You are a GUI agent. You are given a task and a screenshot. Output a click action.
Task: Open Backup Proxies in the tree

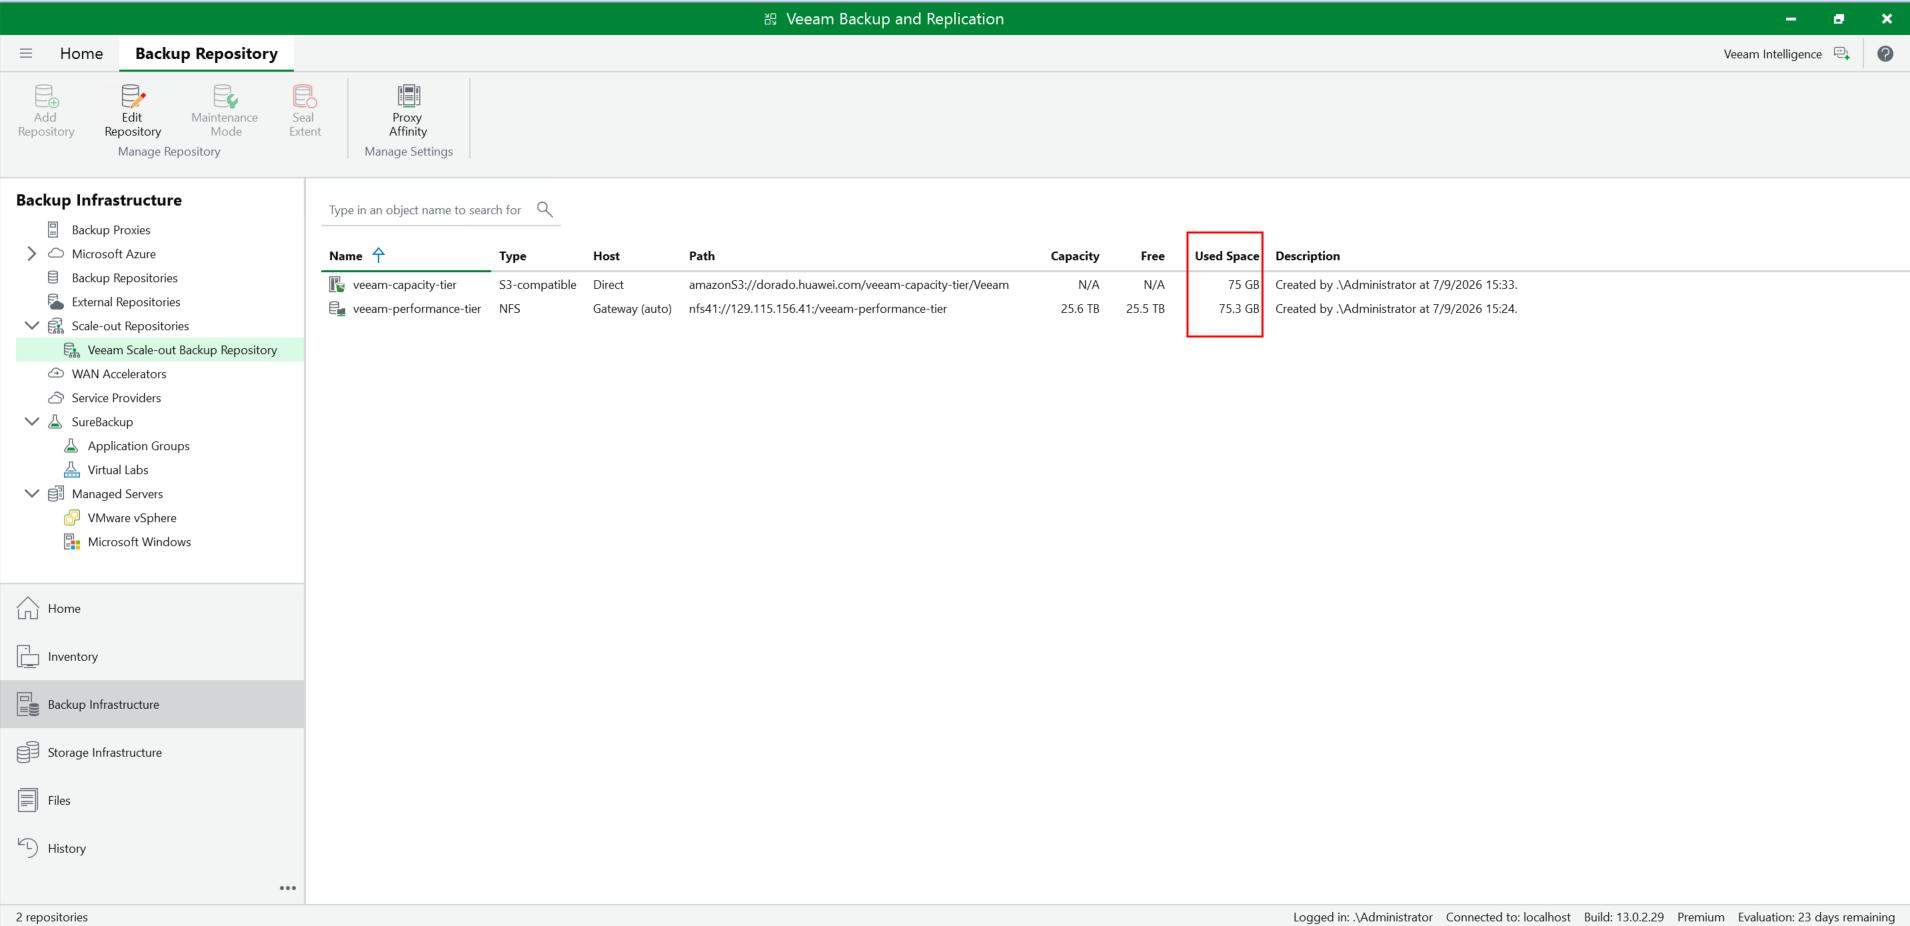(111, 230)
